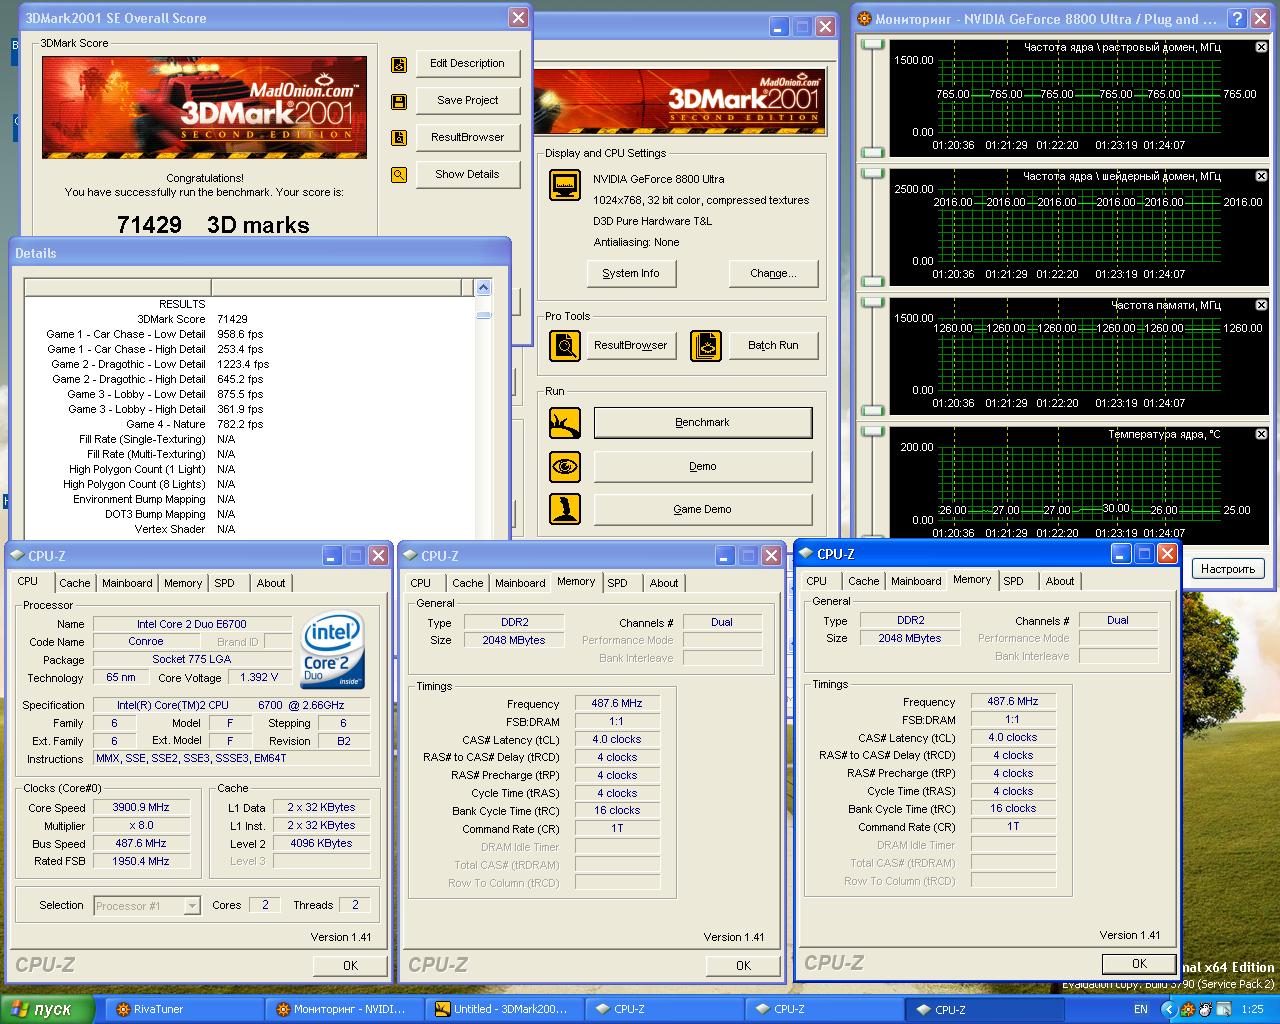The image size is (1280, 1024).
Task: Click Change... to alter display settings
Action: 774,273
